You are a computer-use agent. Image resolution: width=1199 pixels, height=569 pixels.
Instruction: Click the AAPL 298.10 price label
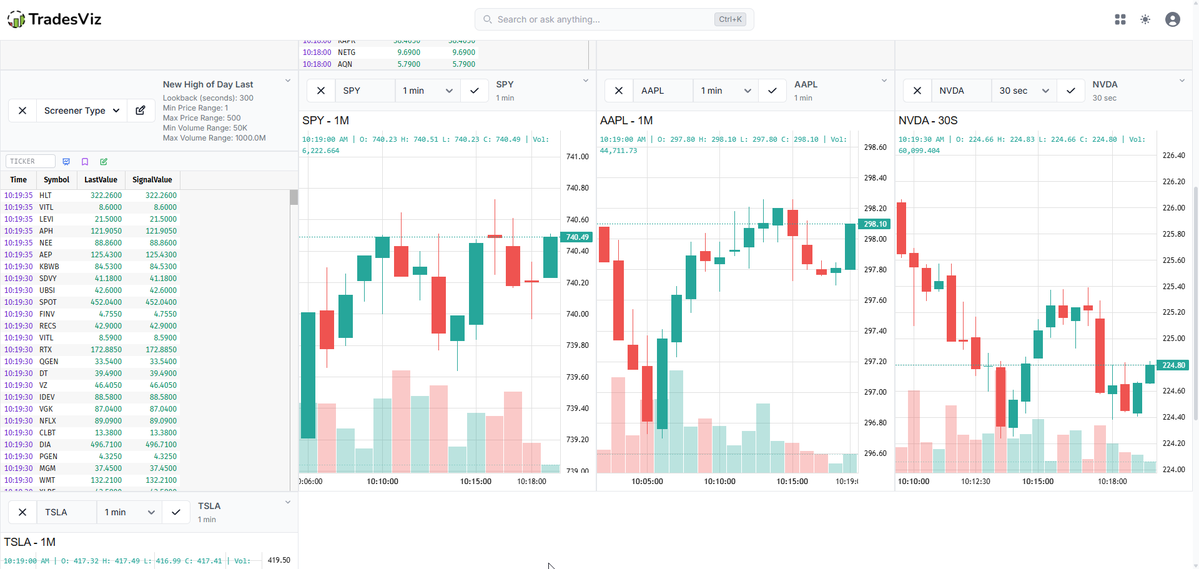pos(876,224)
